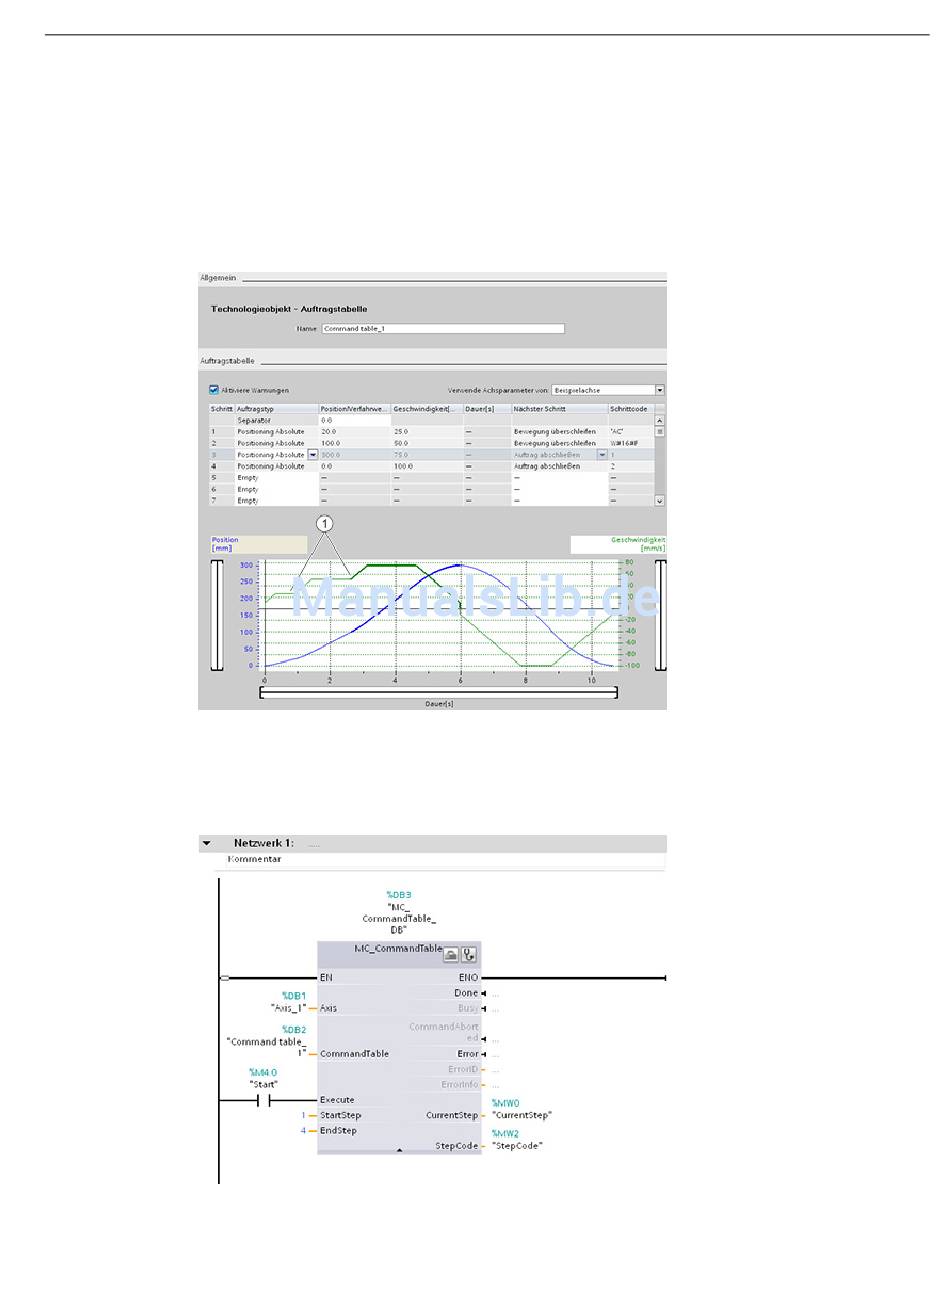
Task: Click EndStep input value 4
Action: (x=303, y=1131)
